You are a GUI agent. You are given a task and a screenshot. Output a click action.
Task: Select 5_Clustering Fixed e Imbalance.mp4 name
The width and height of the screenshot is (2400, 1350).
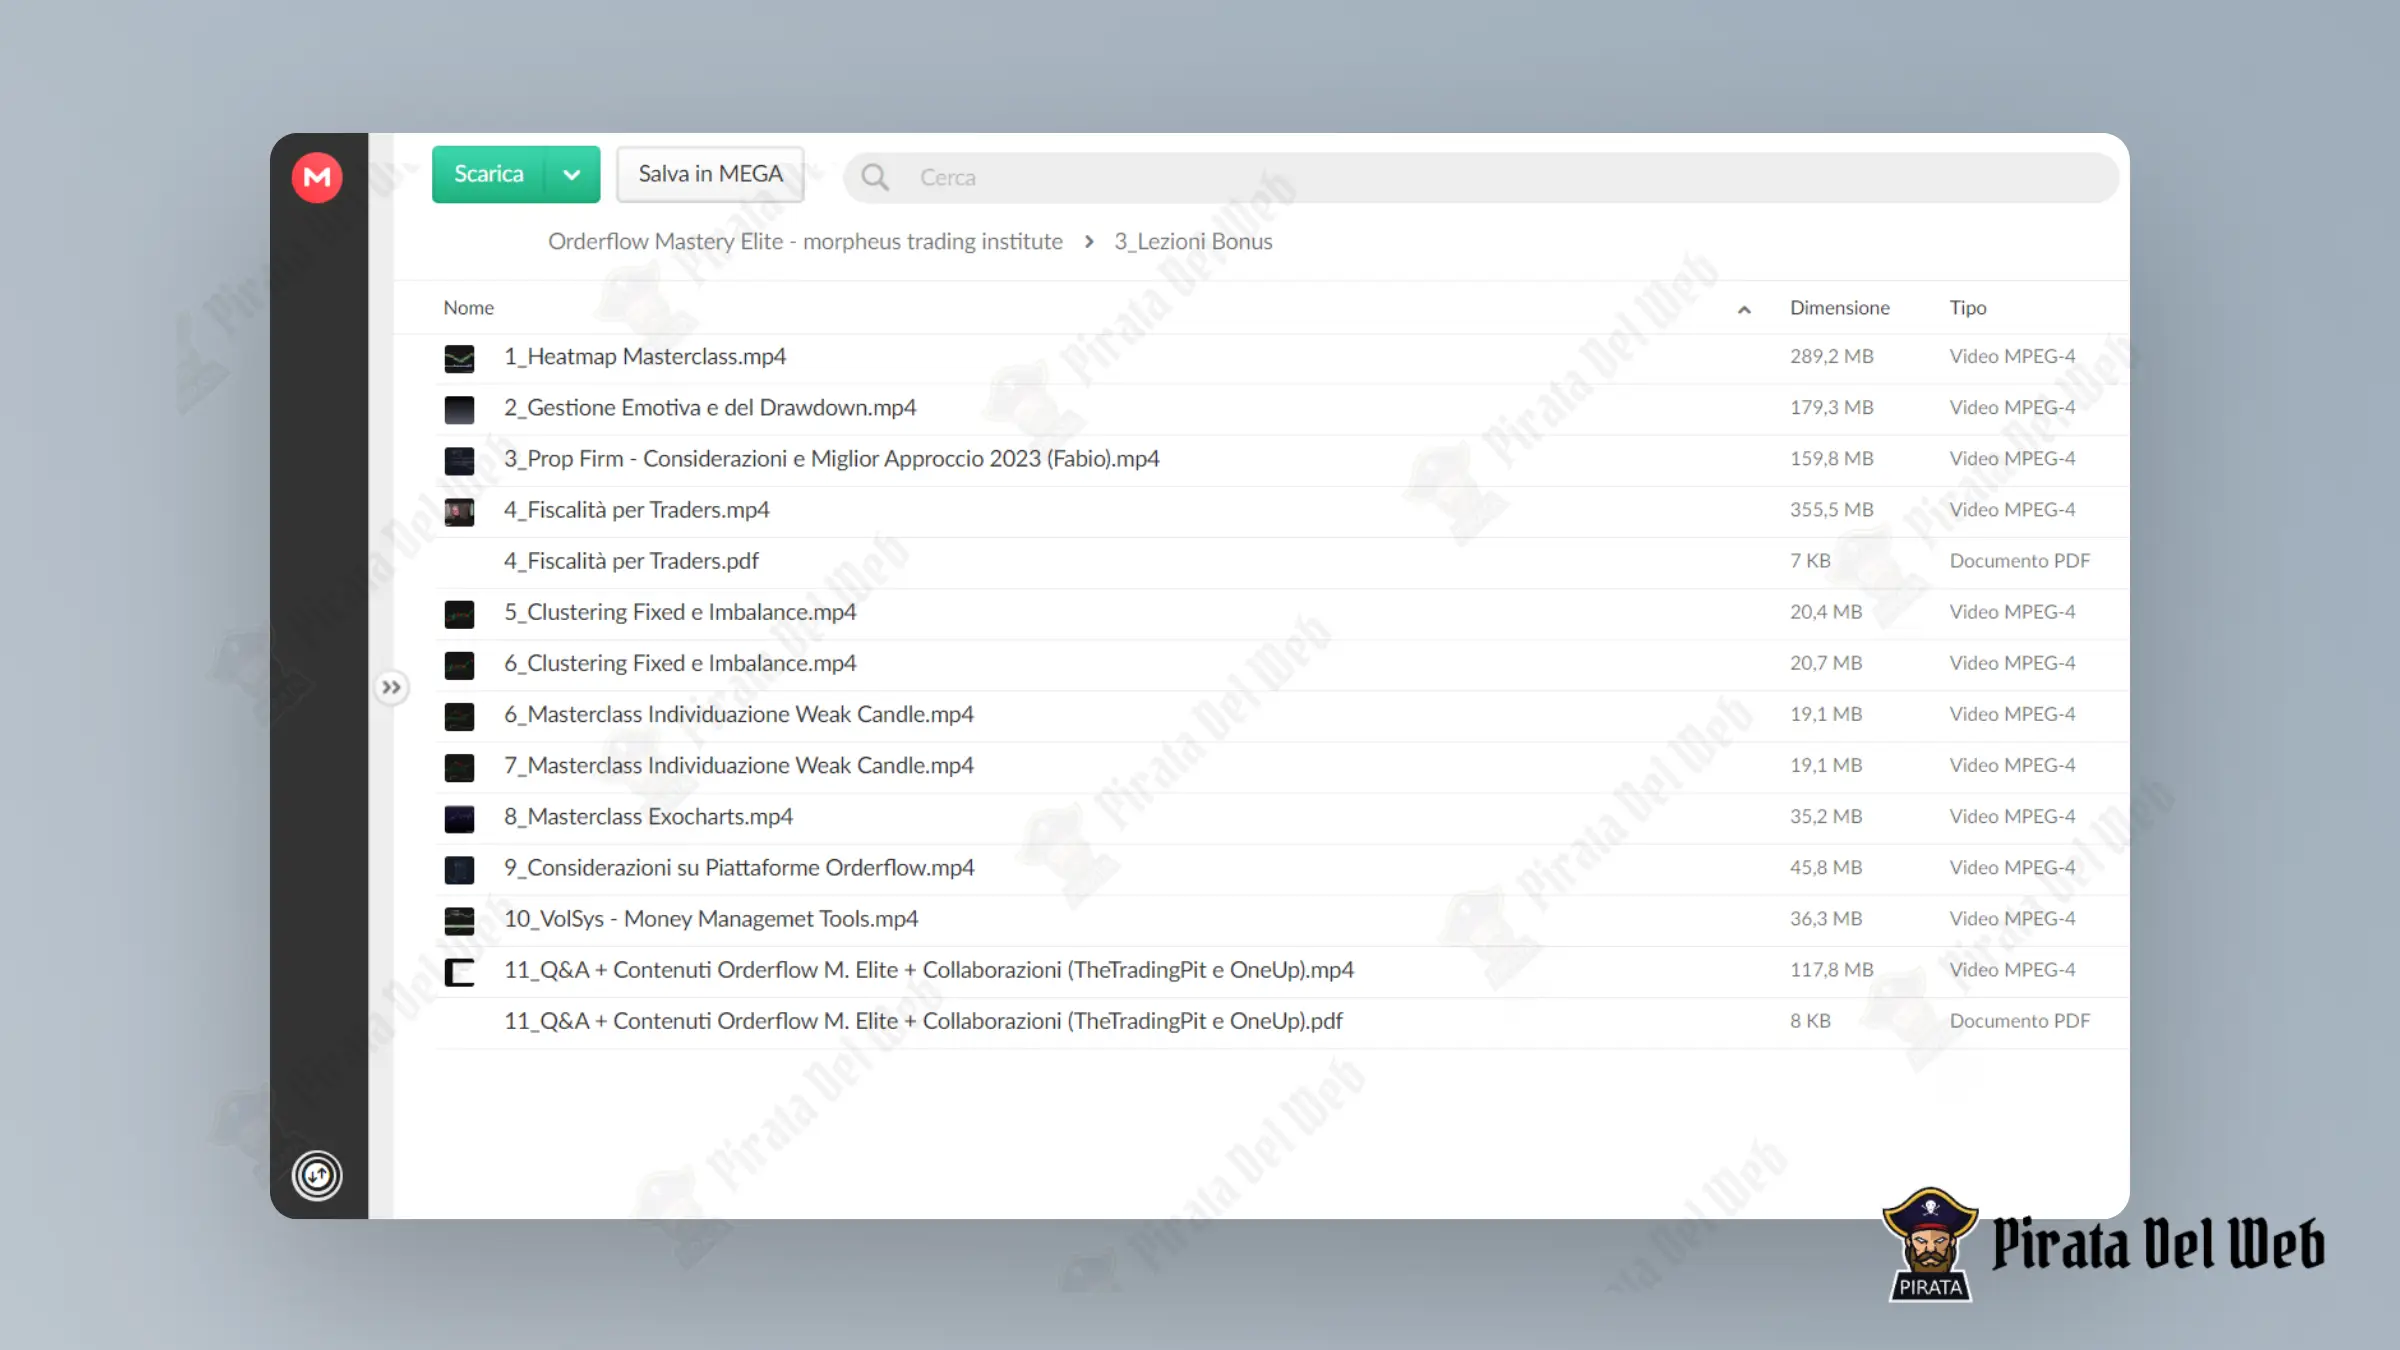[x=680, y=612]
